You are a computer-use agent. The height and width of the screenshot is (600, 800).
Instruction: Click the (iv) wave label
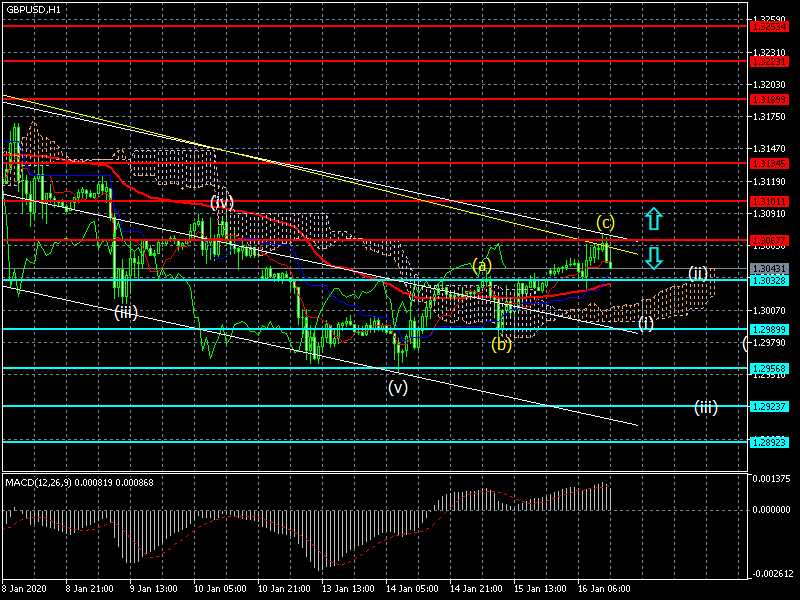click(x=222, y=203)
